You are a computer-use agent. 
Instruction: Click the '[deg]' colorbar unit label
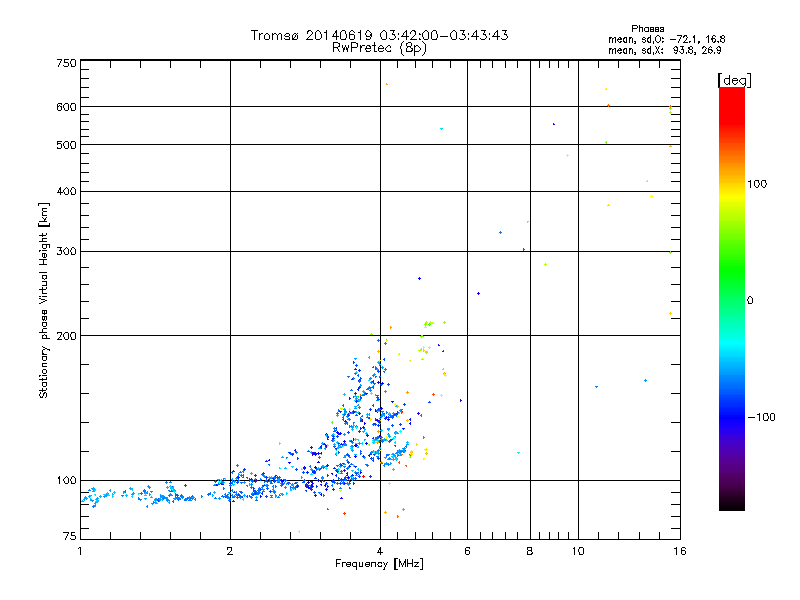[734, 80]
